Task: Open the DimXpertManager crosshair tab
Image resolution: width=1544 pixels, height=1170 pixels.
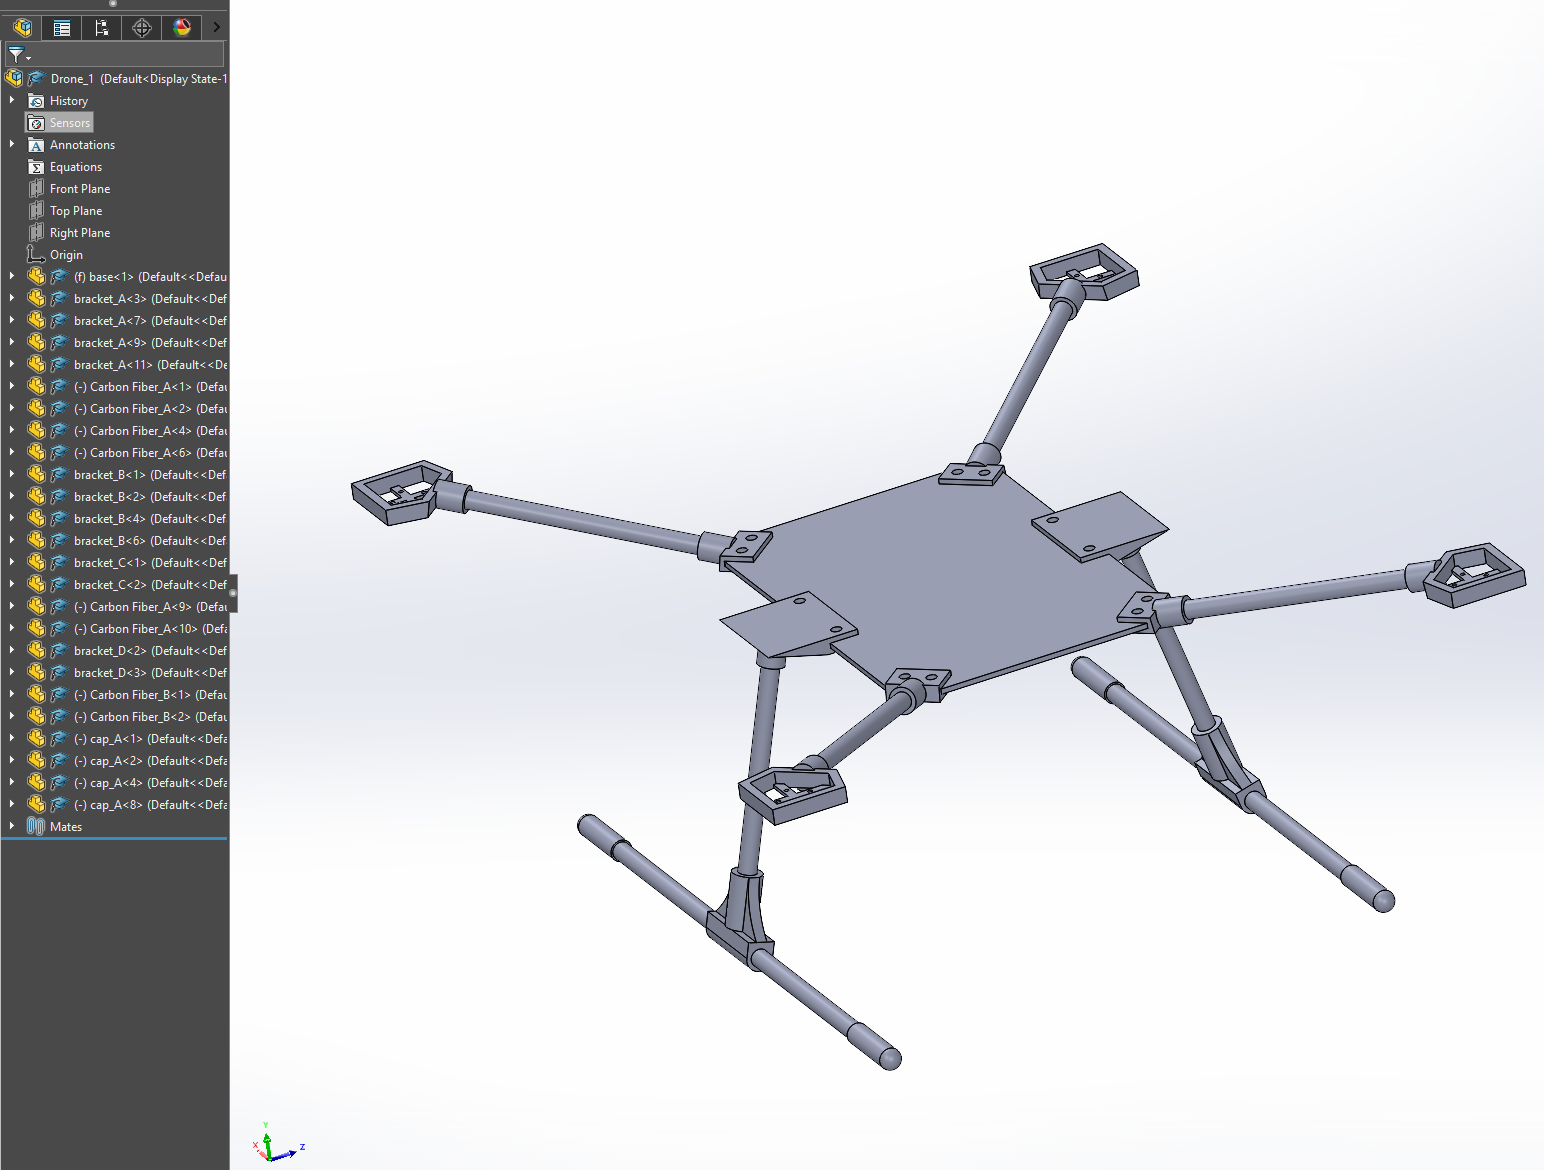Action: point(142,28)
